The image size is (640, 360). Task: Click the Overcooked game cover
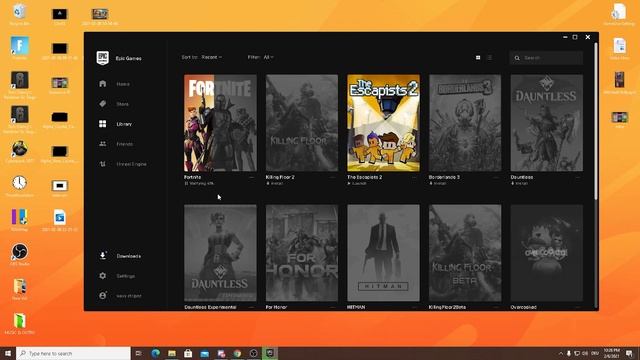[547, 253]
